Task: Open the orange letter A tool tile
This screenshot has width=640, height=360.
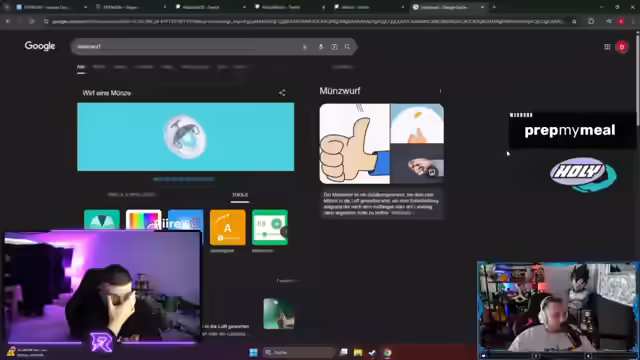Action: coord(228,227)
